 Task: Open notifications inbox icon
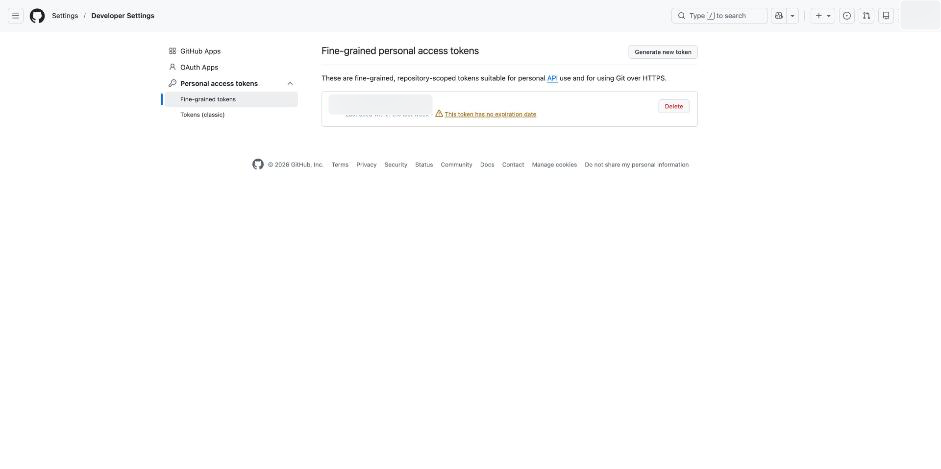pos(886,16)
